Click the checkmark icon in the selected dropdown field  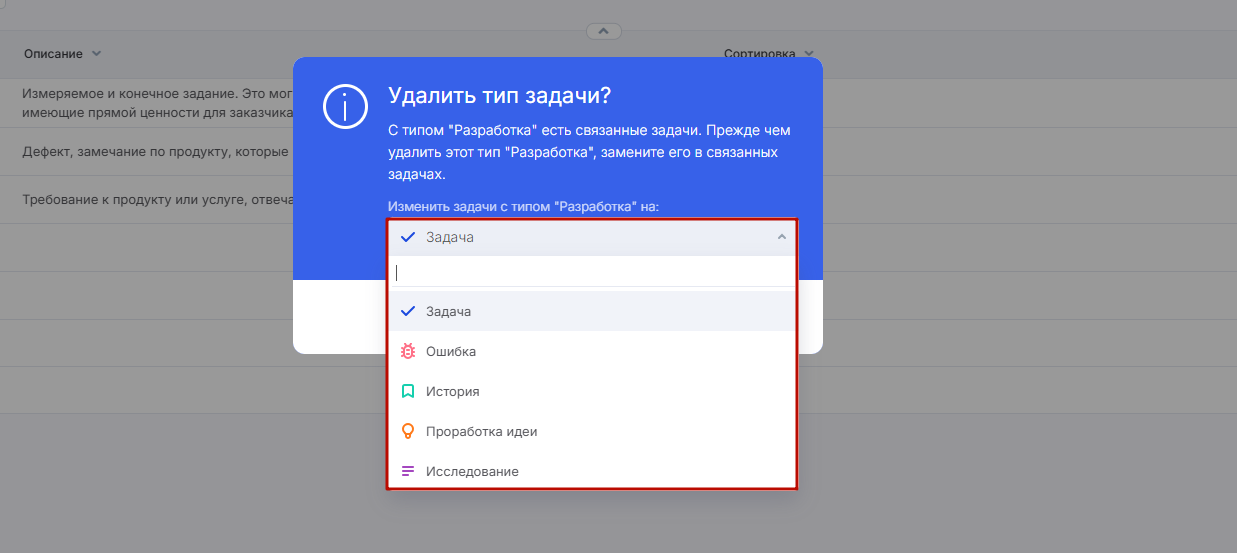[x=408, y=238]
